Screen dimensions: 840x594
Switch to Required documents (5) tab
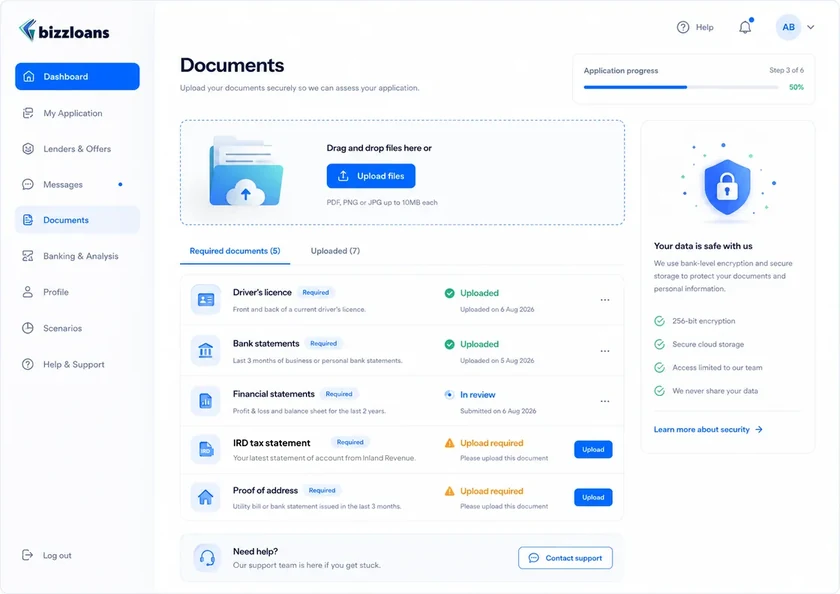tap(235, 251)
